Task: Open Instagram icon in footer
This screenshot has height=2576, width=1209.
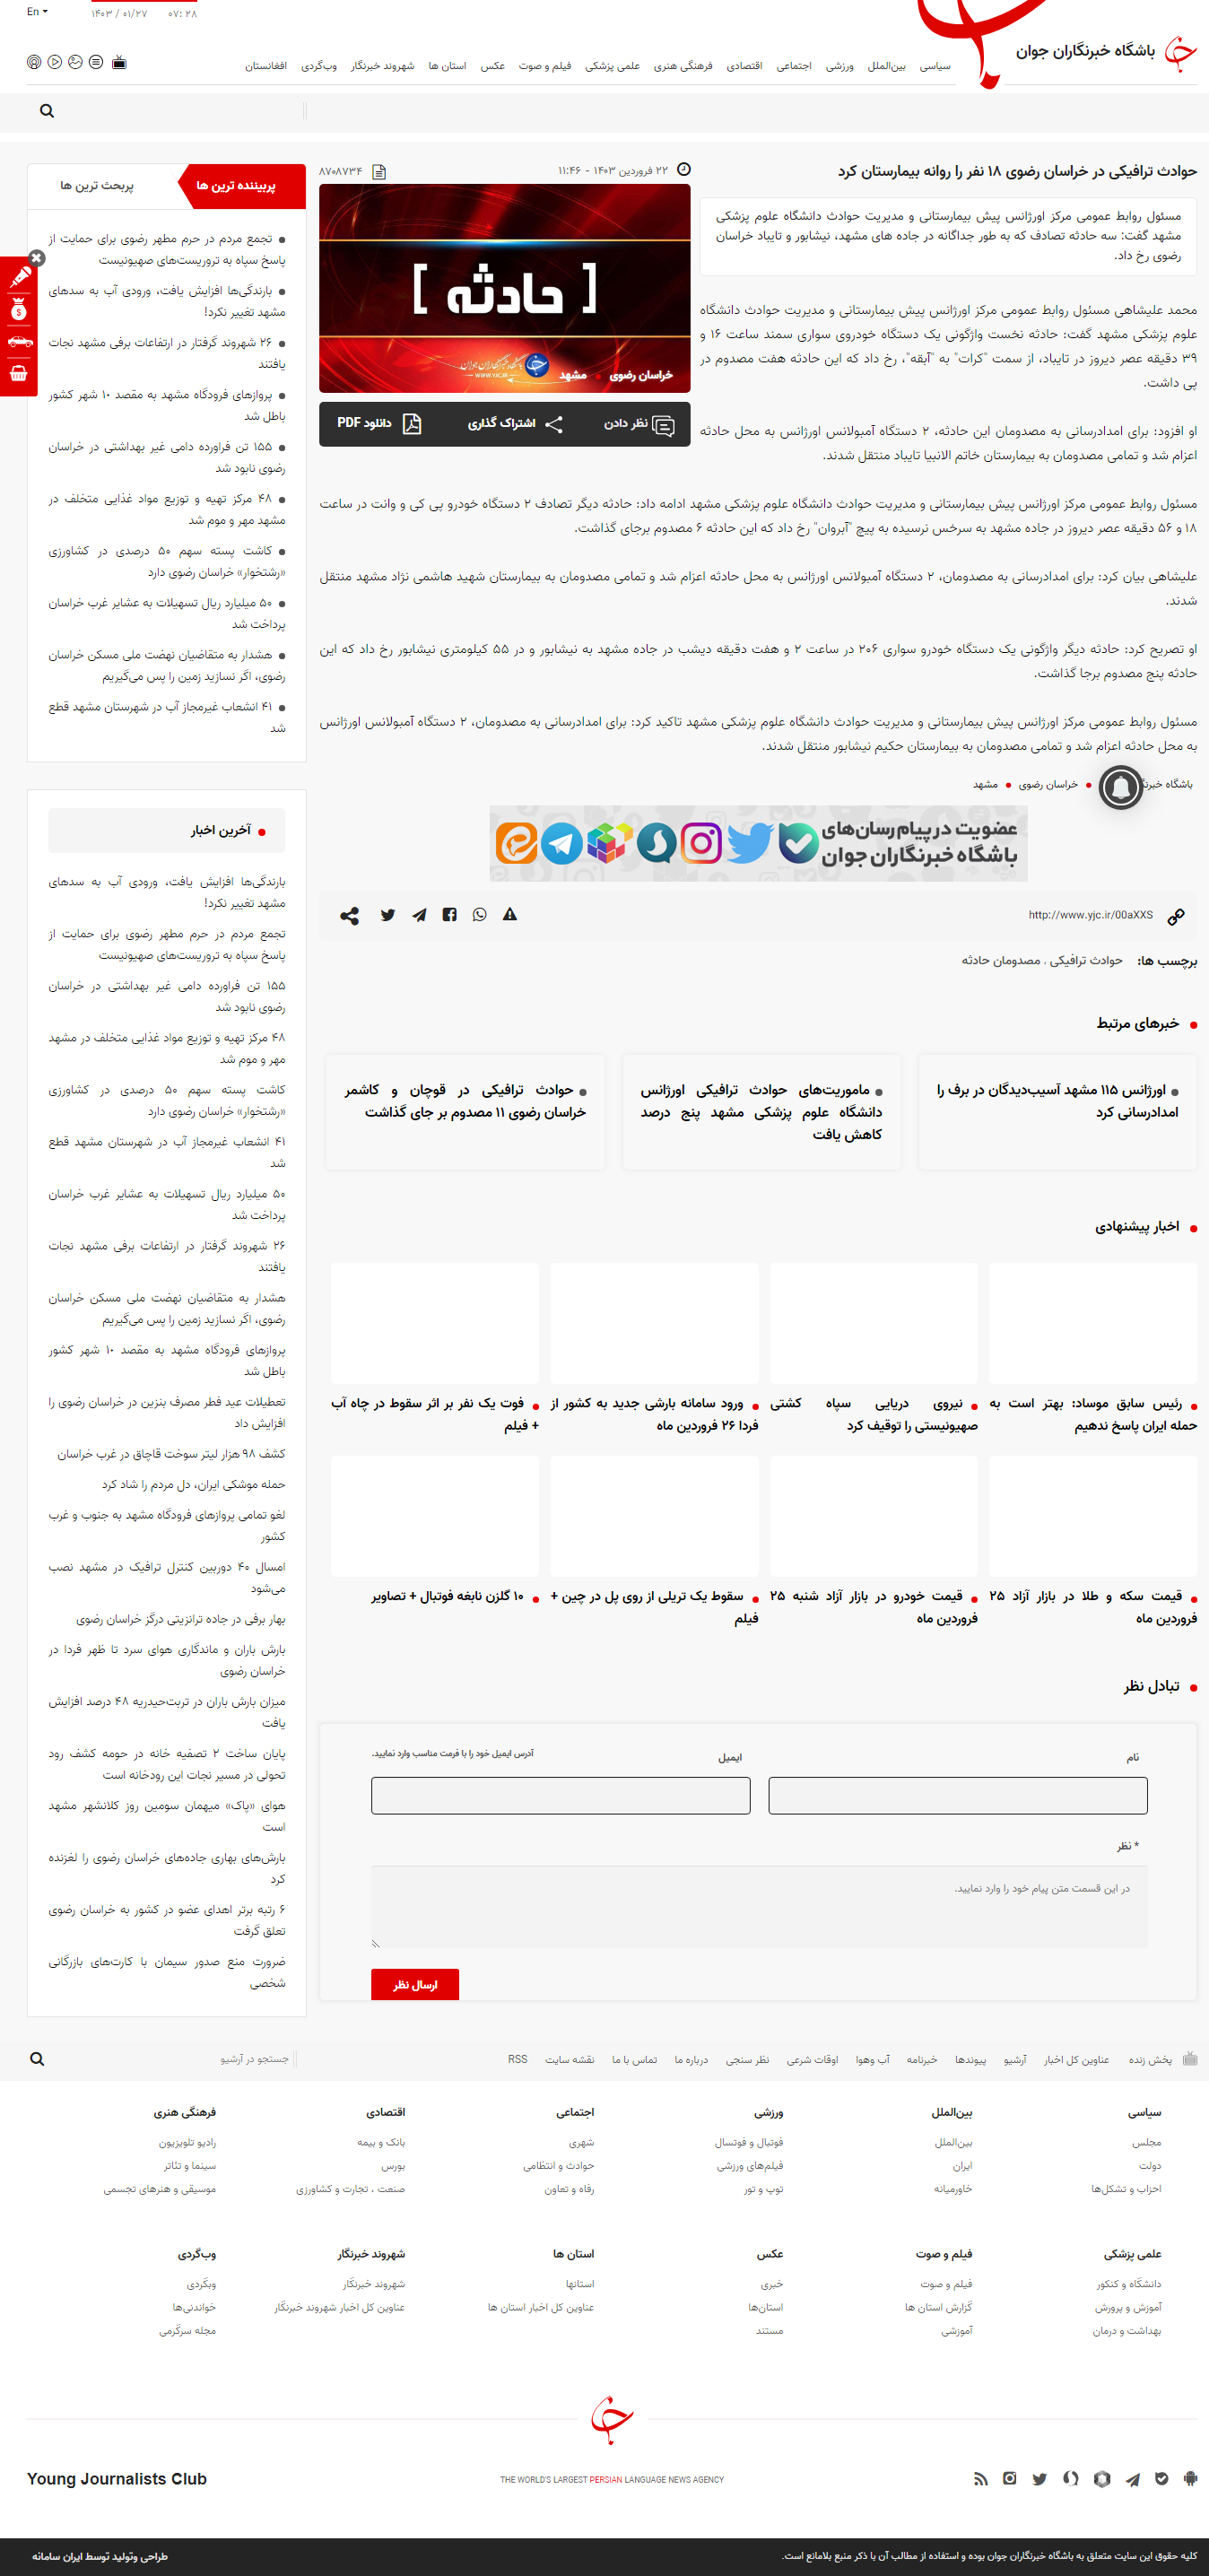Action: pos(1010,2478)
